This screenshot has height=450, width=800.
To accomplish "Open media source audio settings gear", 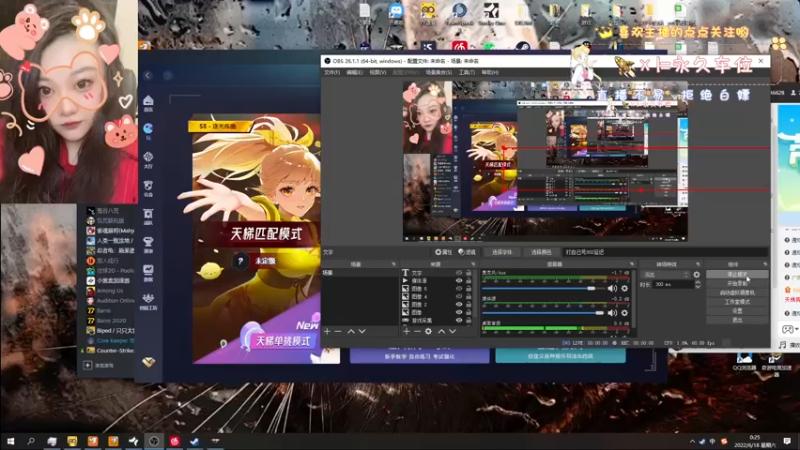I will 624,313.
